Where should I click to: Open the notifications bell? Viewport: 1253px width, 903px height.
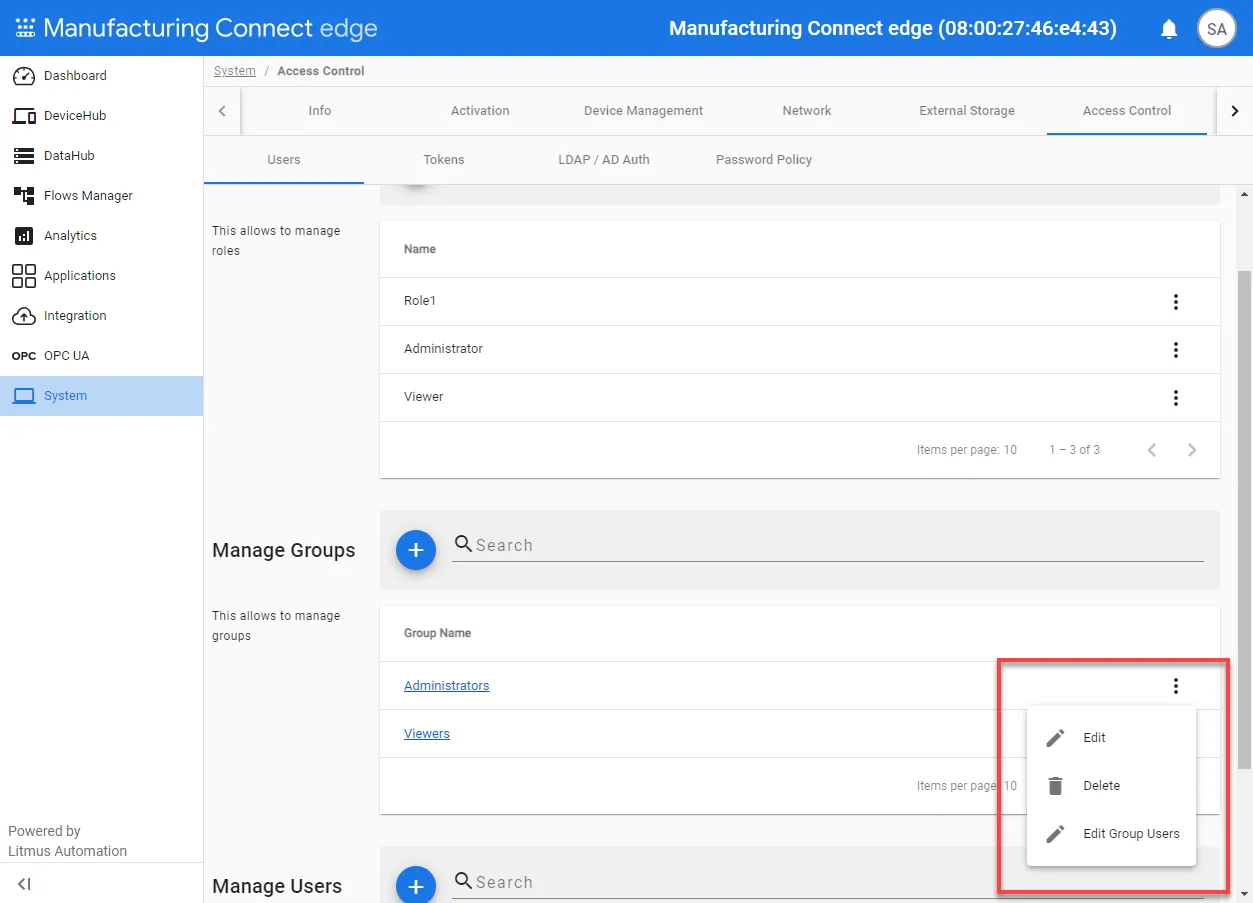pyautogui.click(x=1169, y=29)
